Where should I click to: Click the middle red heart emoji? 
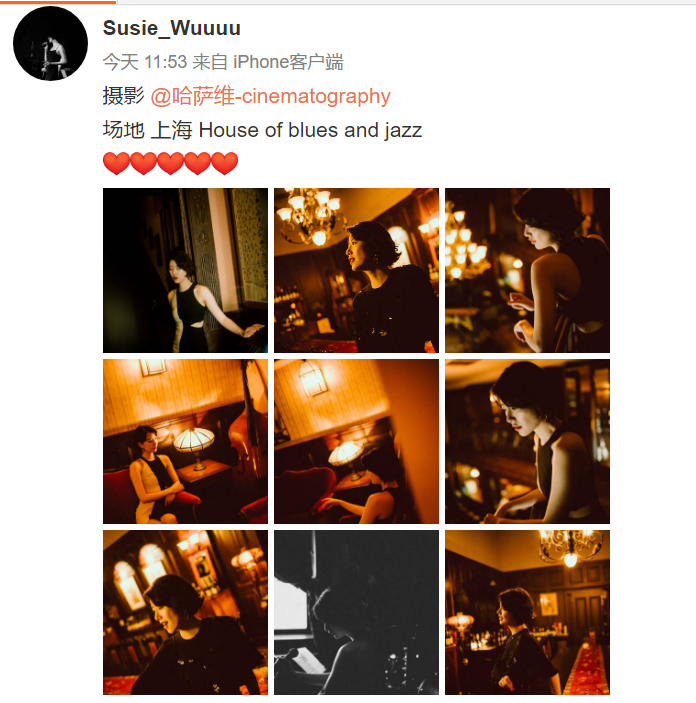point(170,163)
